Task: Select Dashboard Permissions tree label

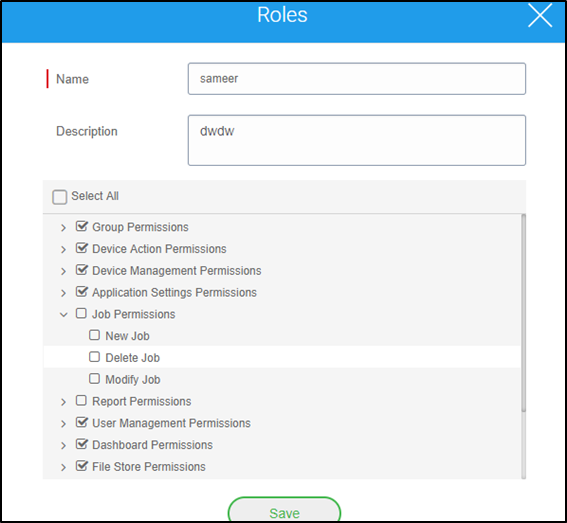Action: coord(152,445)
